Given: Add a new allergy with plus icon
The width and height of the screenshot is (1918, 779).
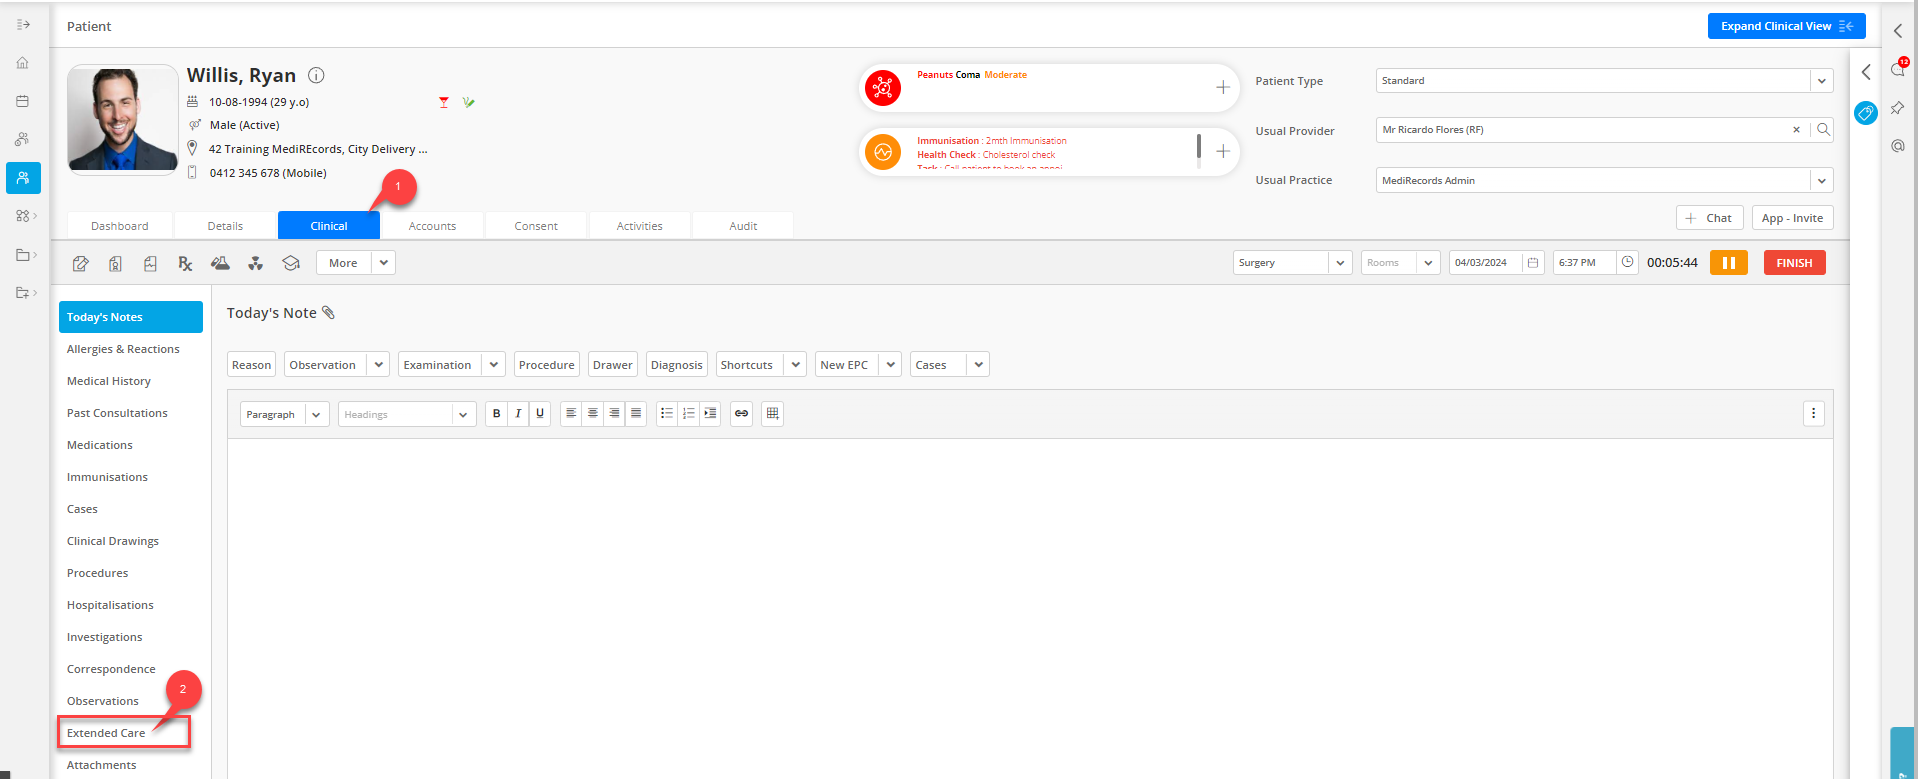Looking at the screenshot, I should [1222, 88].
